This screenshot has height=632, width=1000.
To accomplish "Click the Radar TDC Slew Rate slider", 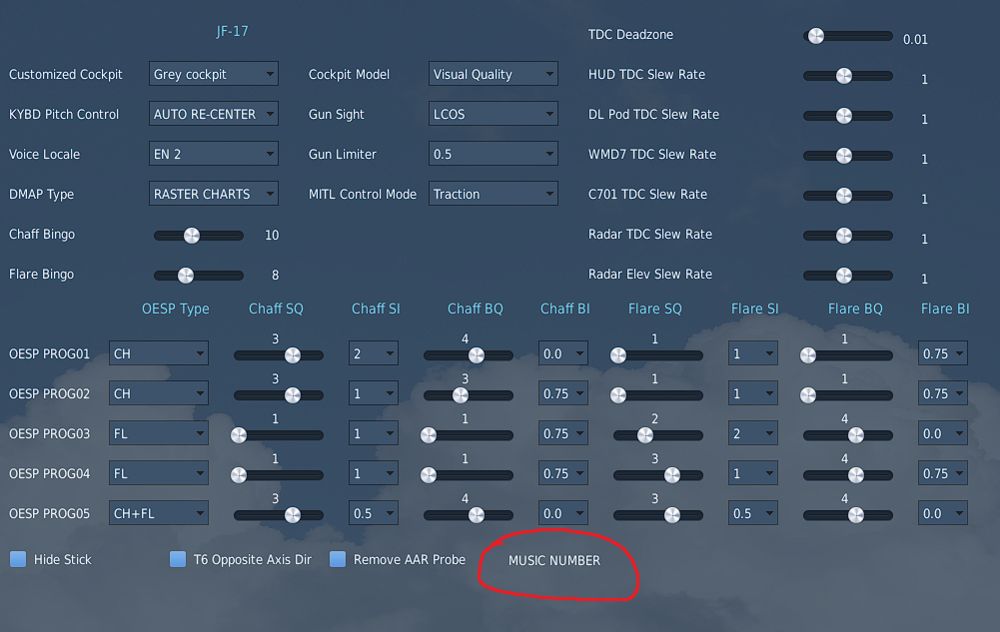I will pos(848,235).
